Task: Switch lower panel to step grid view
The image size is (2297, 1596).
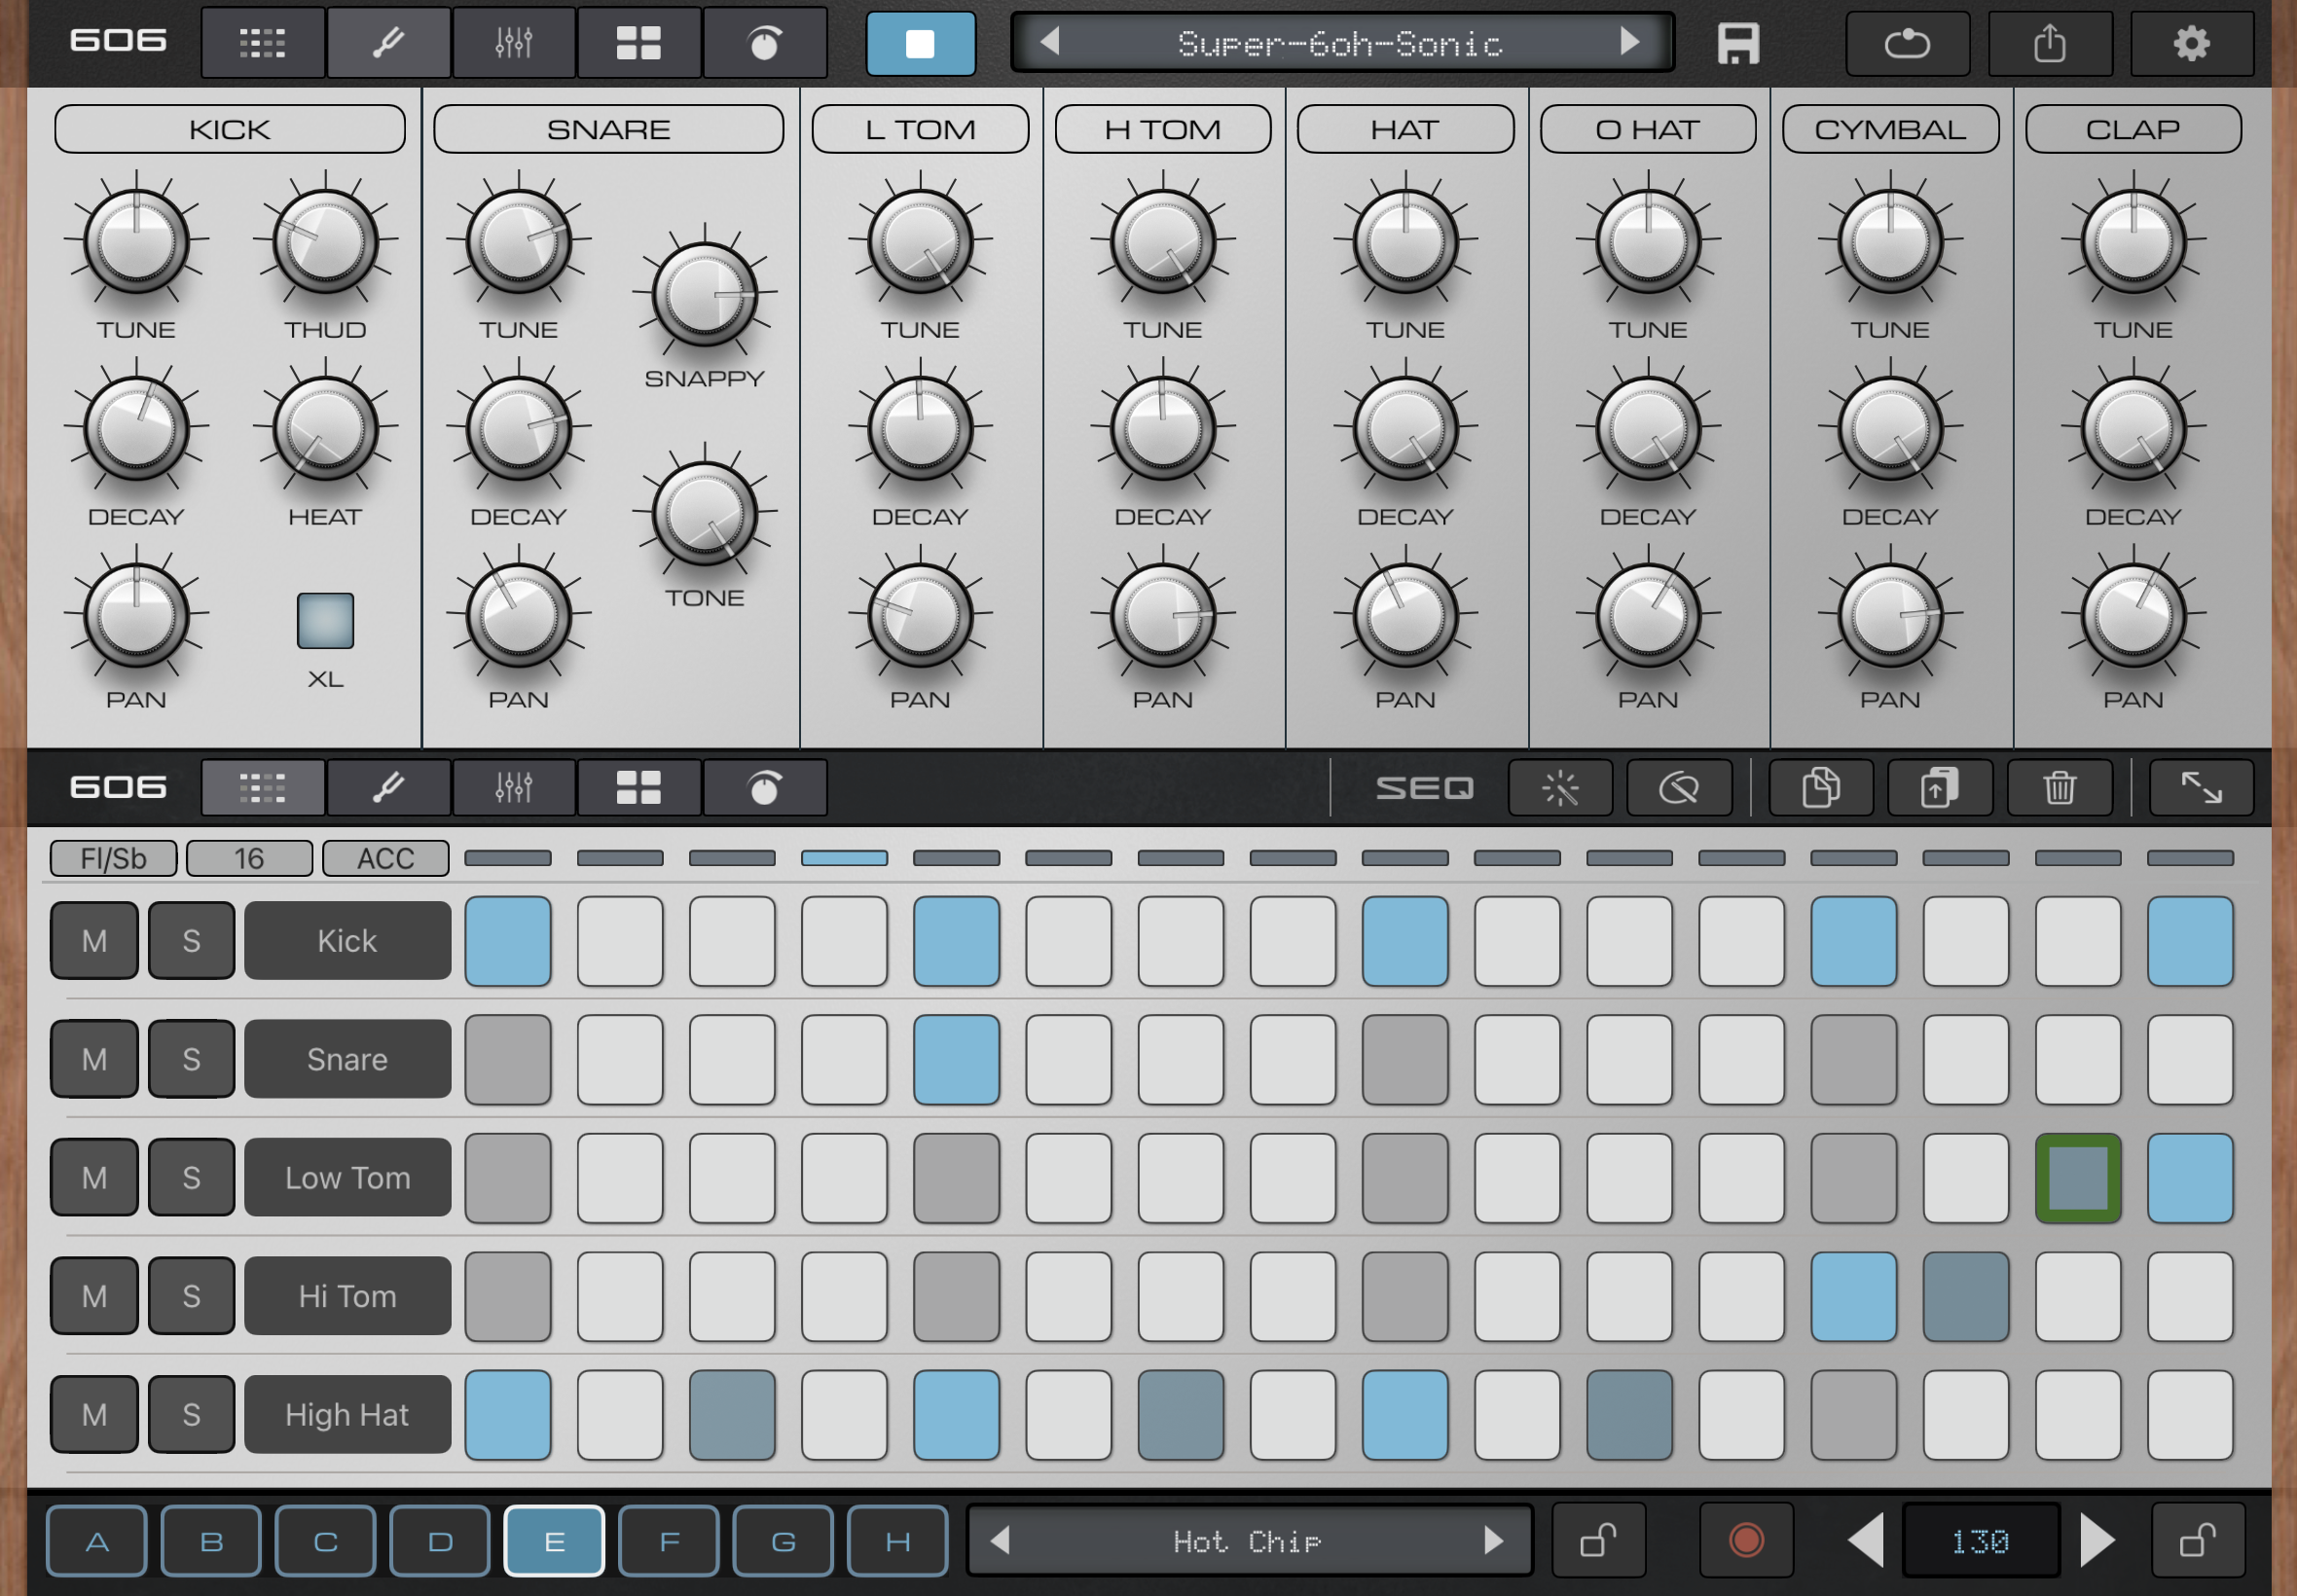Action: 263,788
